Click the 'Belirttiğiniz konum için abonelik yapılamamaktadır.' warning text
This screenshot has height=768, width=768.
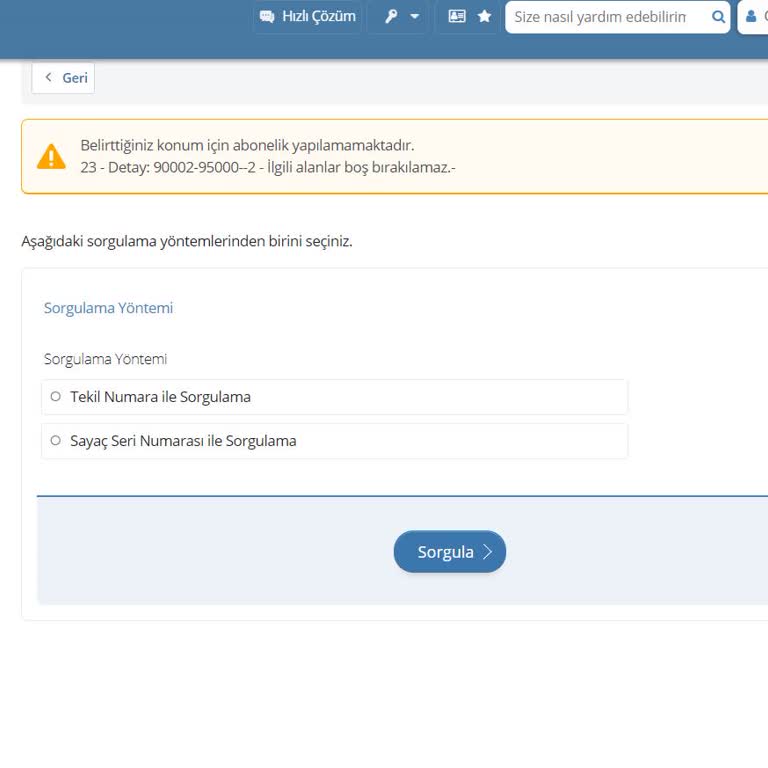click(247, 145)
